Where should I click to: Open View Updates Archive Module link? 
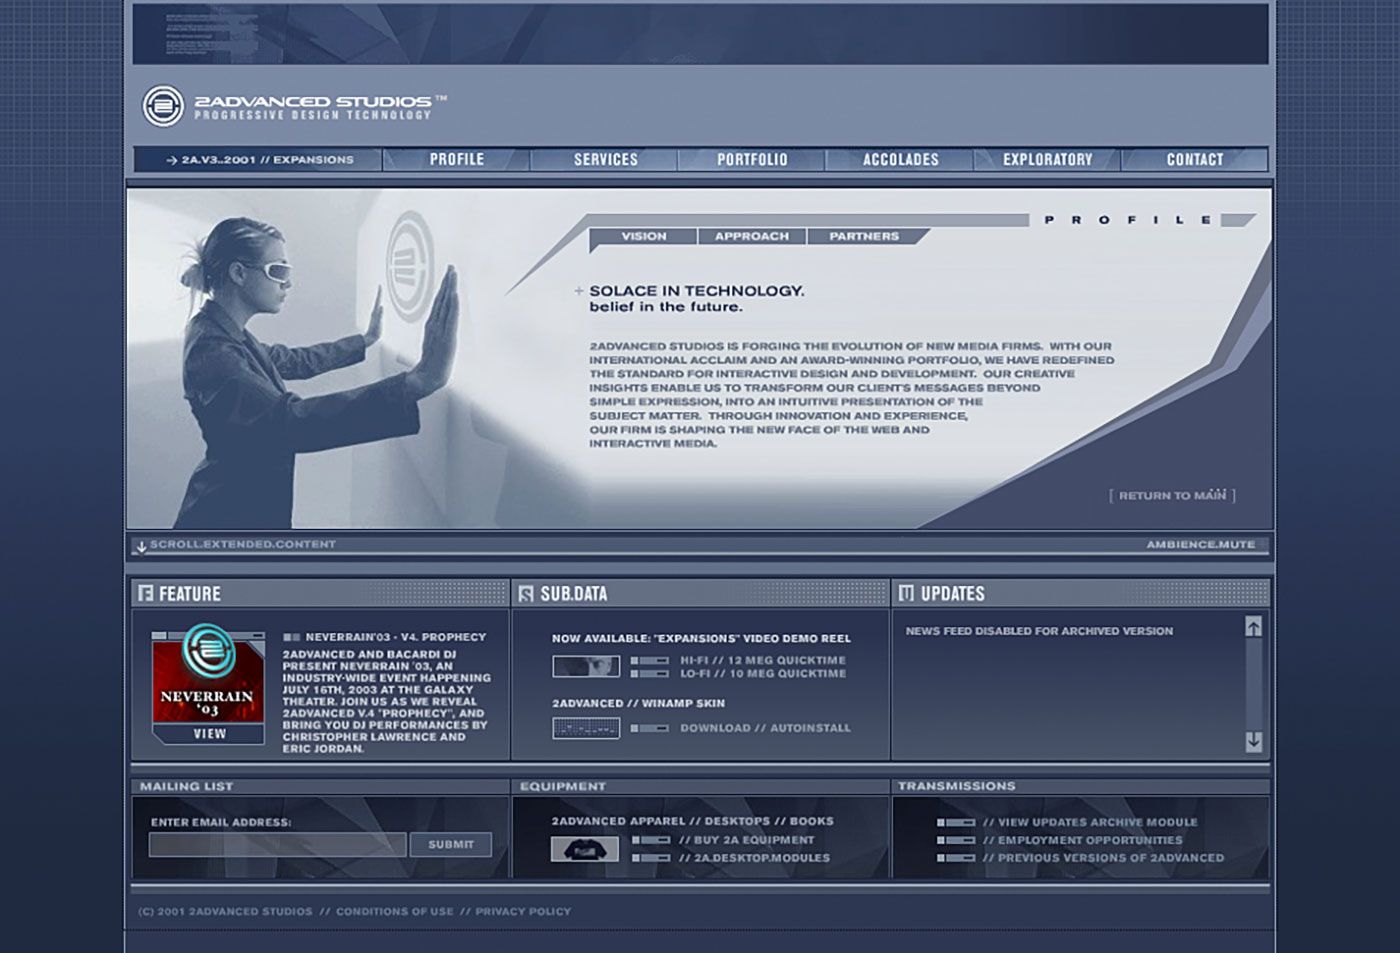(1090, 822)
